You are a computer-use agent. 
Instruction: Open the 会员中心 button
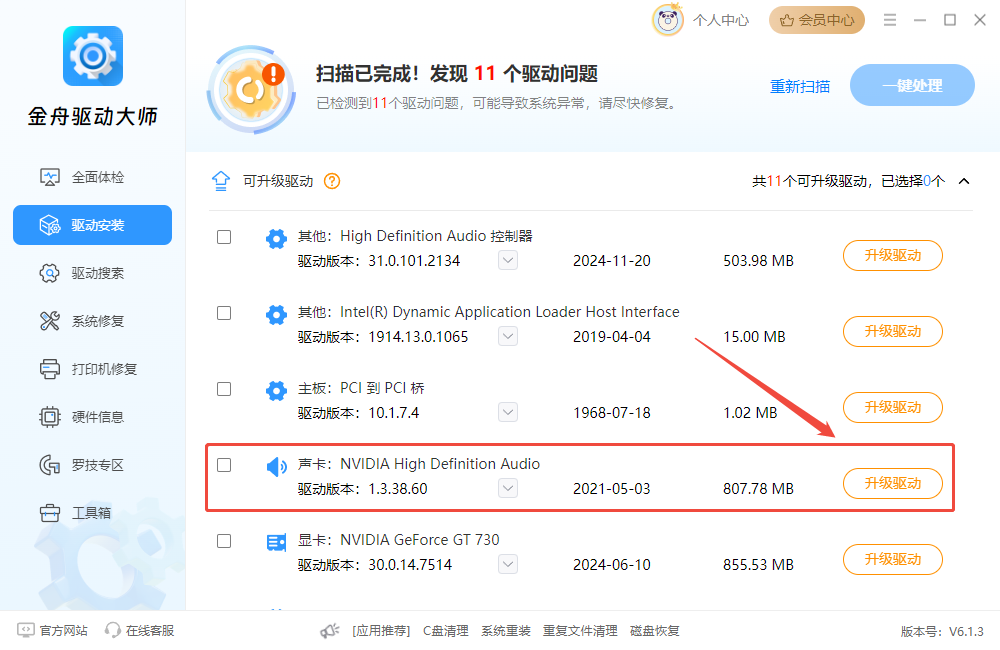817,20
